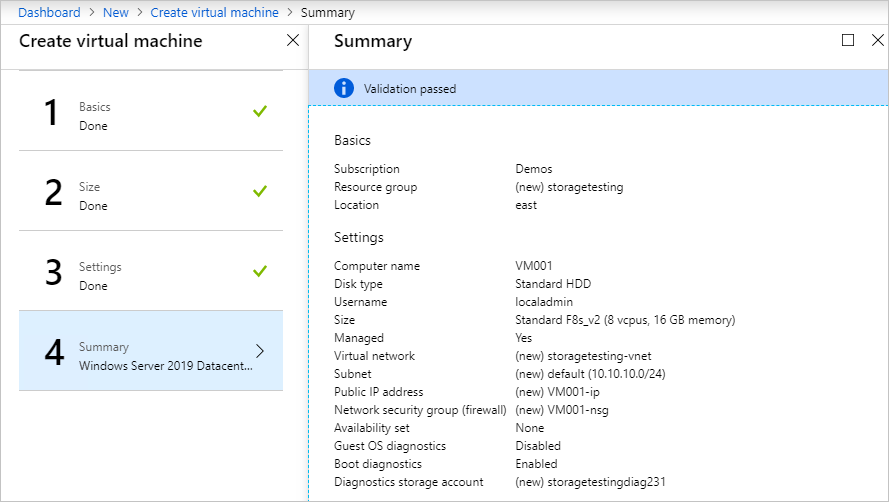The height and width of the screenshot is (502, 889).
Task: Click the green checkmark beside Size step
Action: (260, 191)
